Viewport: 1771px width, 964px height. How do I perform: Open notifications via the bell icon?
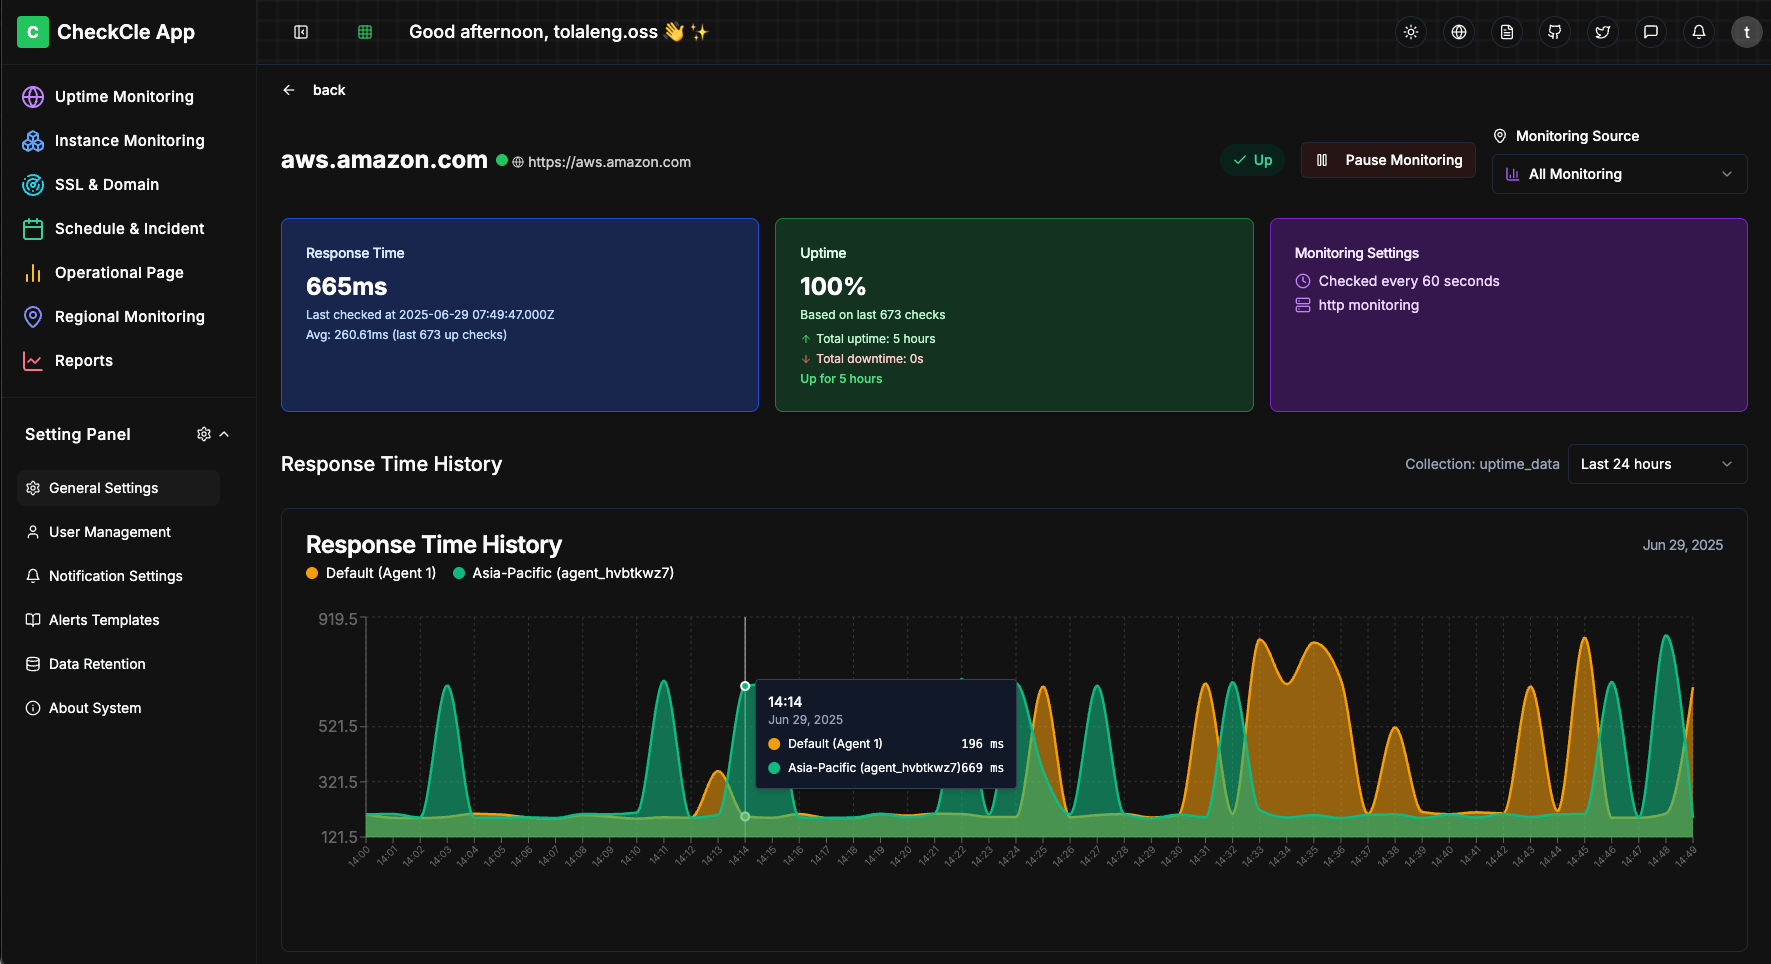[1698, 32]
